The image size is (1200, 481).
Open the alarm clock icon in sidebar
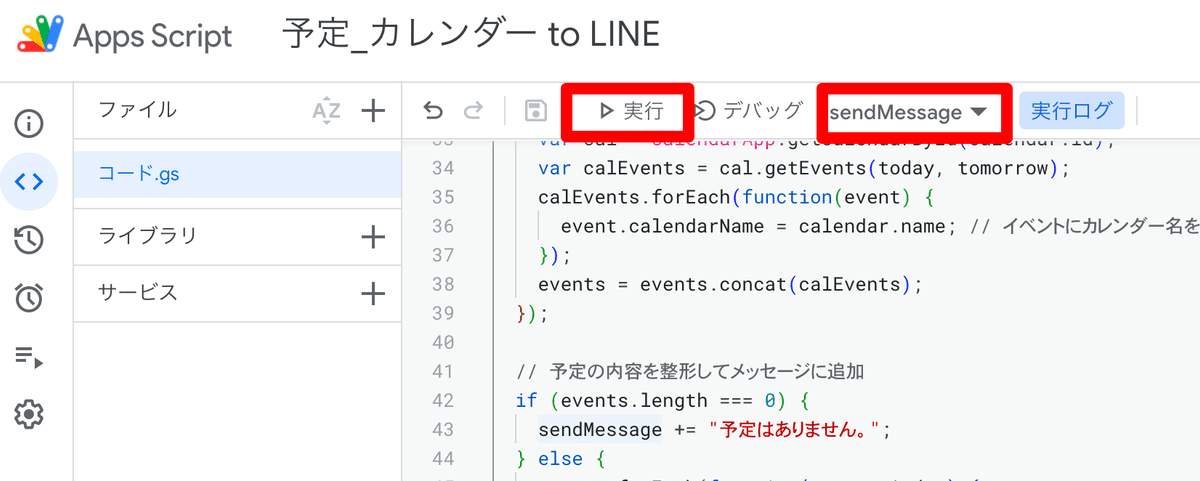point(29,297)
